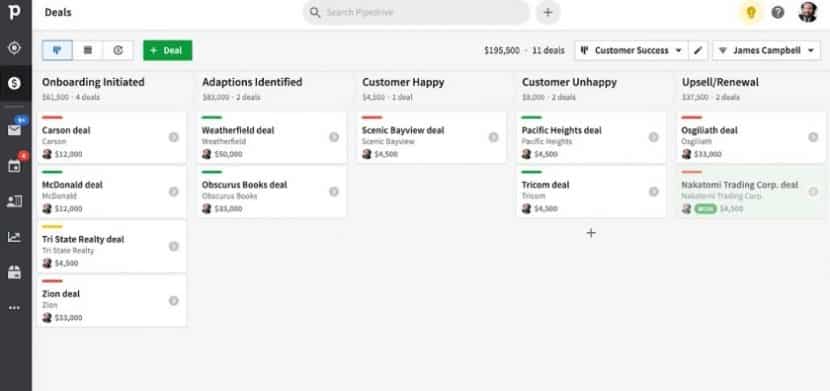Click the Pacific Heights organization name under deal
Image resolution: width=830 pixels, height=391 pixels.
click(x=547, y=142)
